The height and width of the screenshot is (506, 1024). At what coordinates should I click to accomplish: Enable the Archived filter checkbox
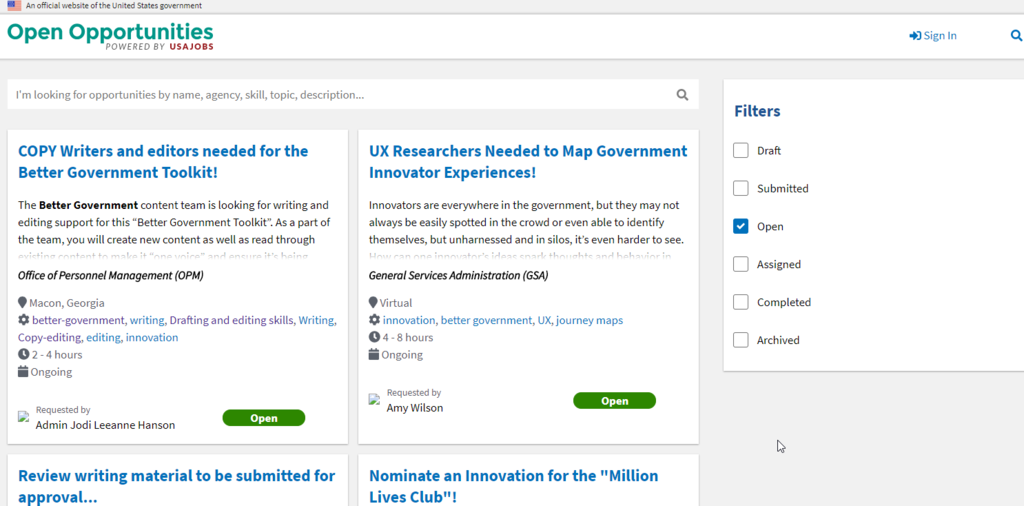[x=741, y=340]
